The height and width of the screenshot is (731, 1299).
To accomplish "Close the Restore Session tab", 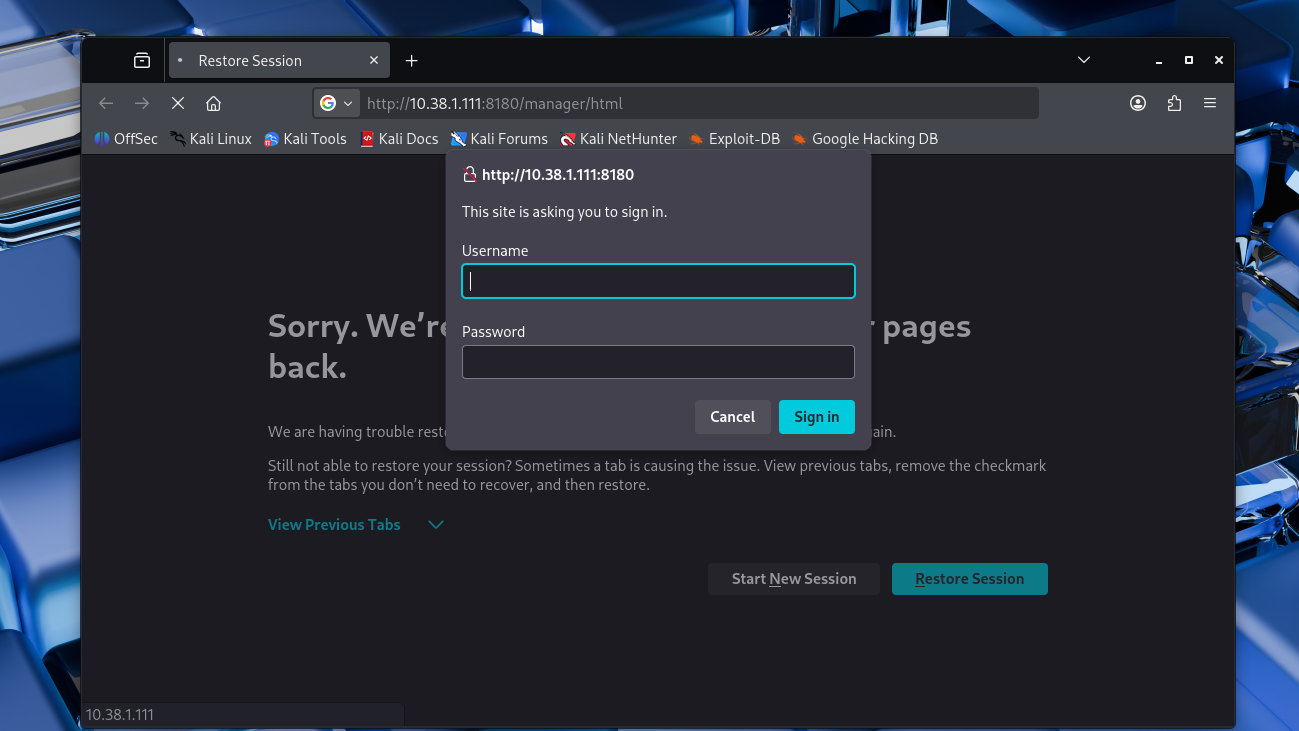I will coord(374,61).
